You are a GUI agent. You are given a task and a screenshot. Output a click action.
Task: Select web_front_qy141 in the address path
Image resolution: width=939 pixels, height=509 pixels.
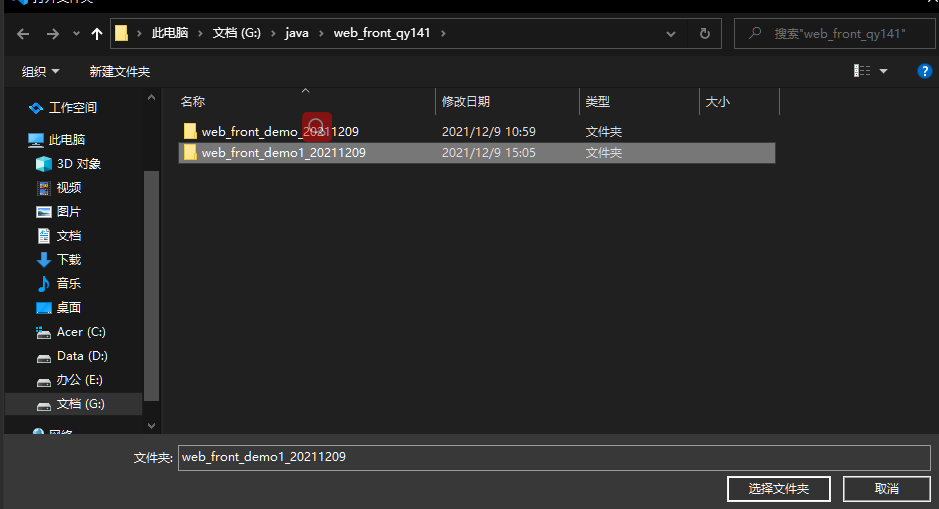pyautogui.click(x=381, y=33)
